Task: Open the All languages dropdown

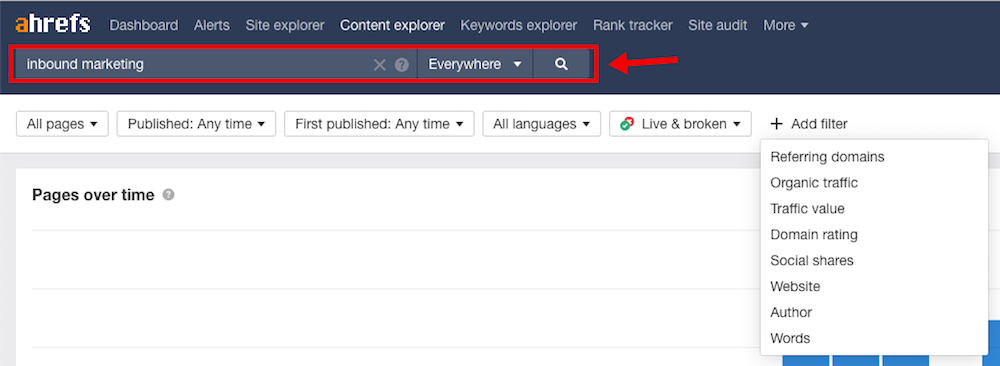Action: coord(542,124)
